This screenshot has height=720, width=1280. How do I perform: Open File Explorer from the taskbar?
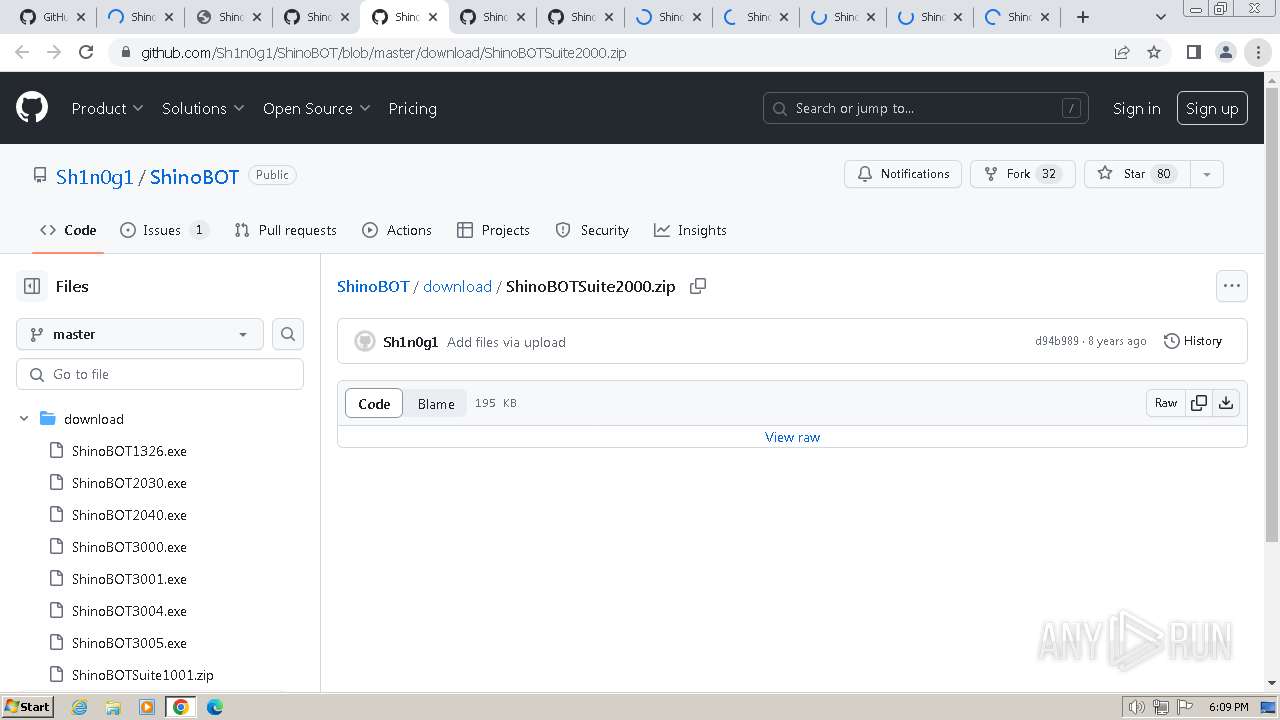[113, 707]
